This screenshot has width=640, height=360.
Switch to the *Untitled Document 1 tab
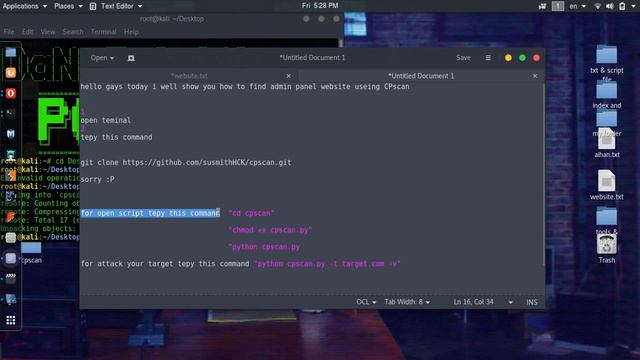coord(421,76)
